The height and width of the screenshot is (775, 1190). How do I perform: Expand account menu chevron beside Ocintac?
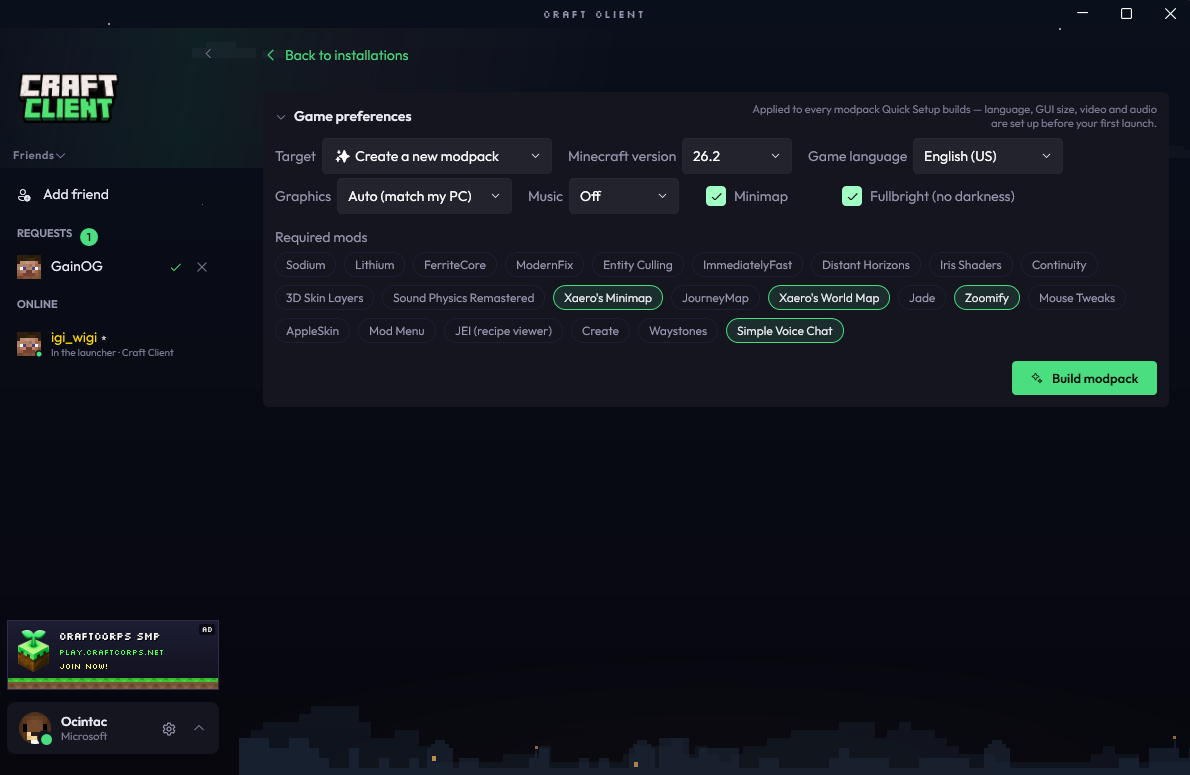point(199,728)
